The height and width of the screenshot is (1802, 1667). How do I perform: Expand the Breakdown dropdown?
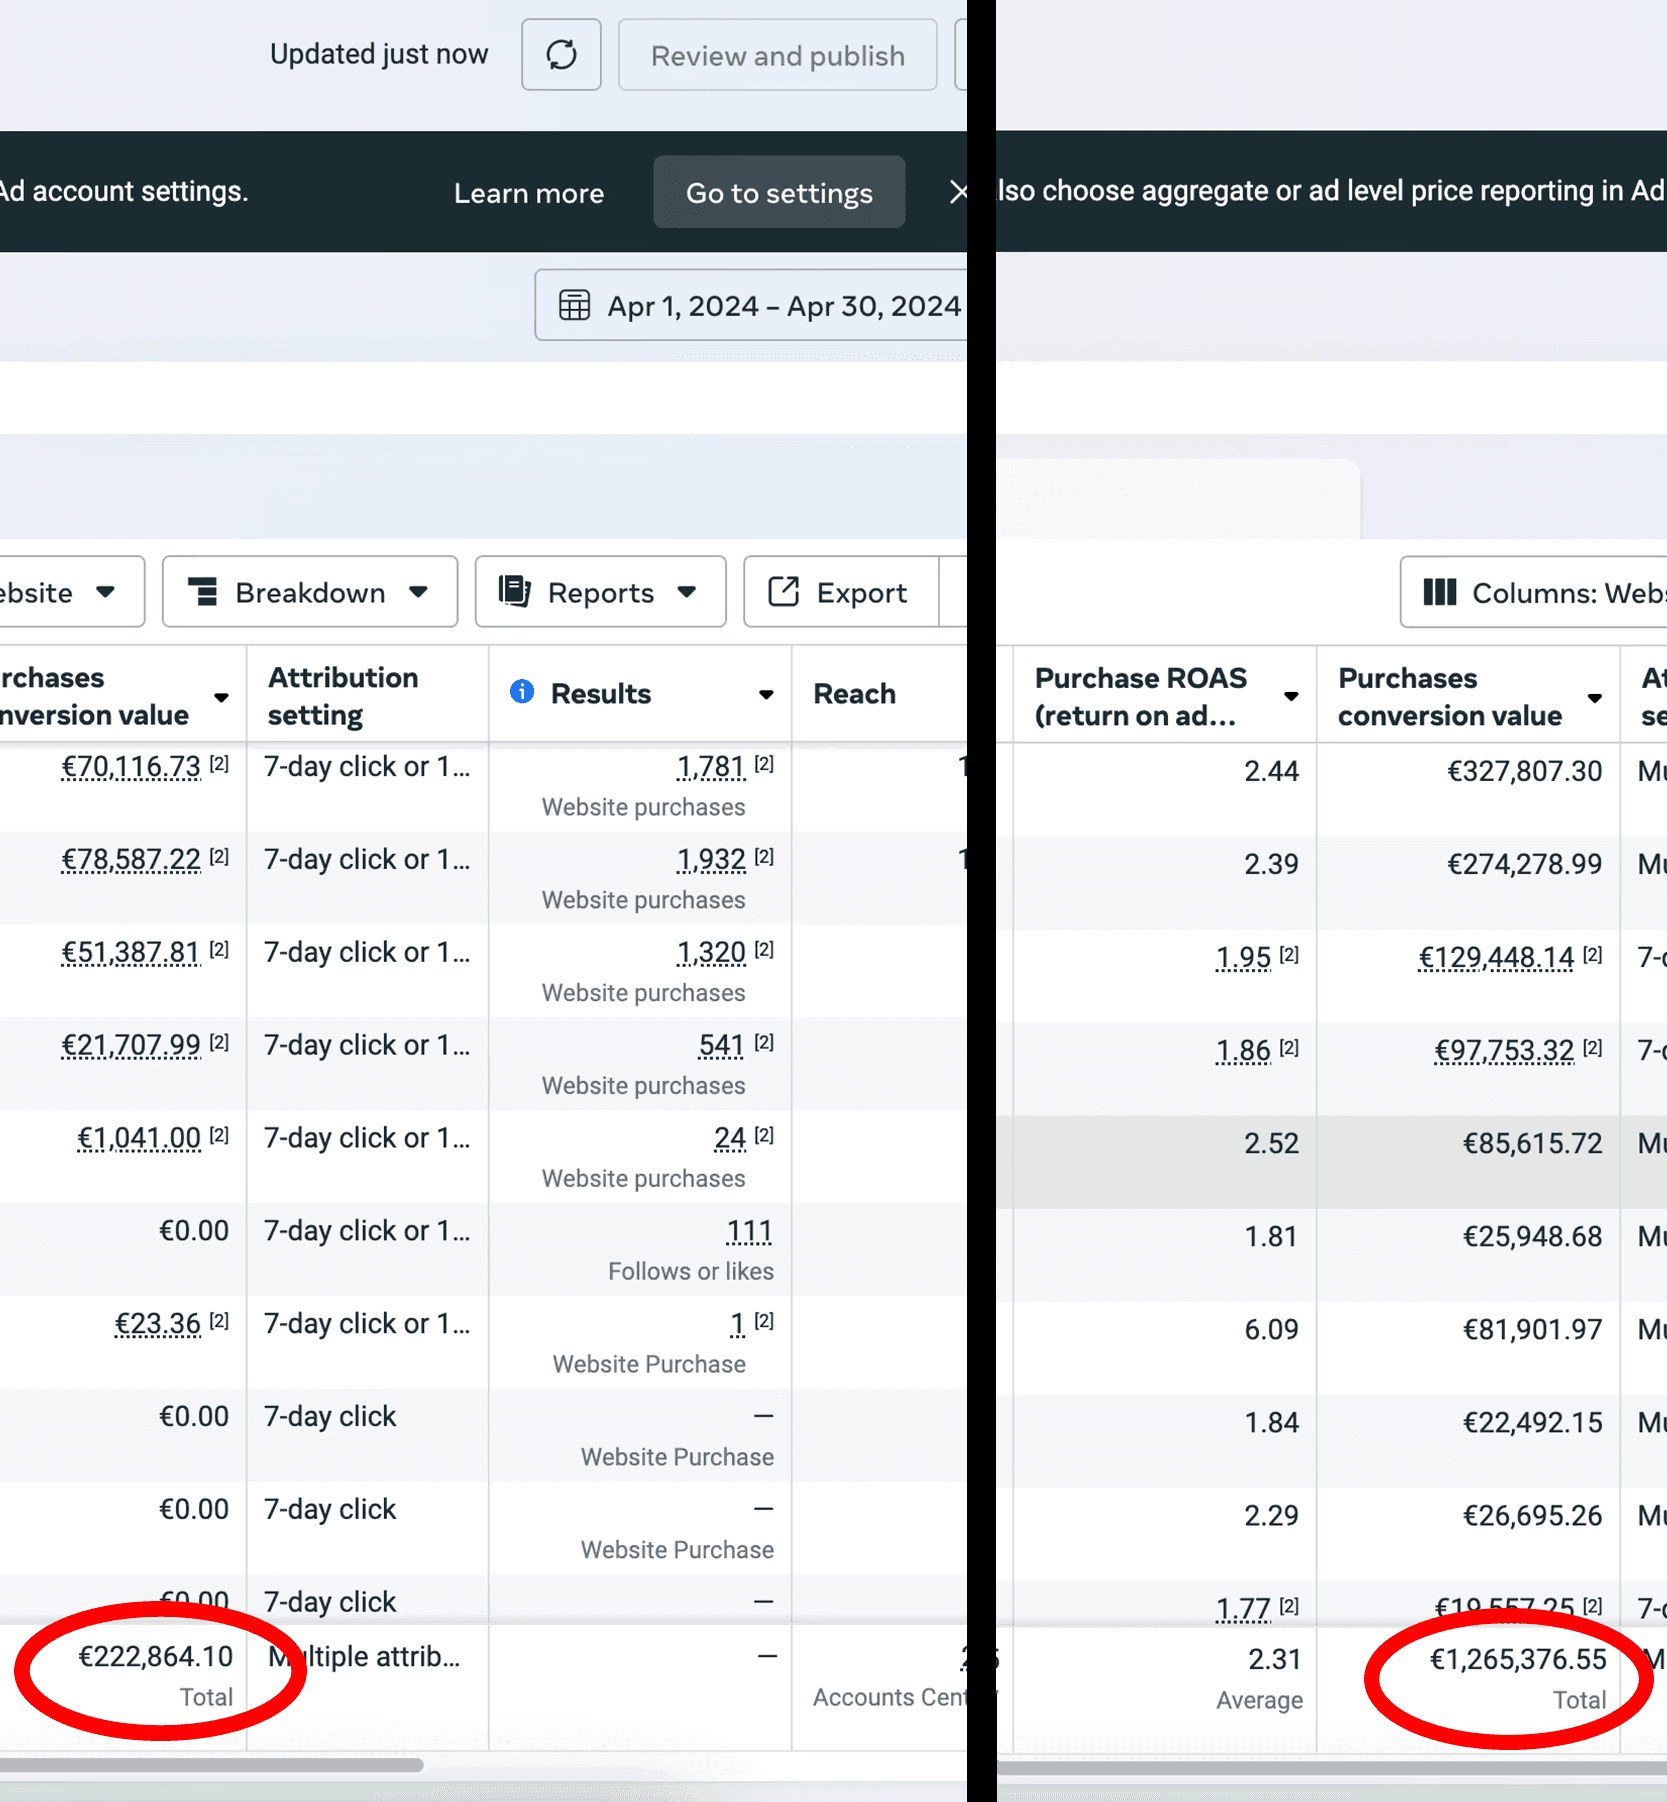pos(310,592)
